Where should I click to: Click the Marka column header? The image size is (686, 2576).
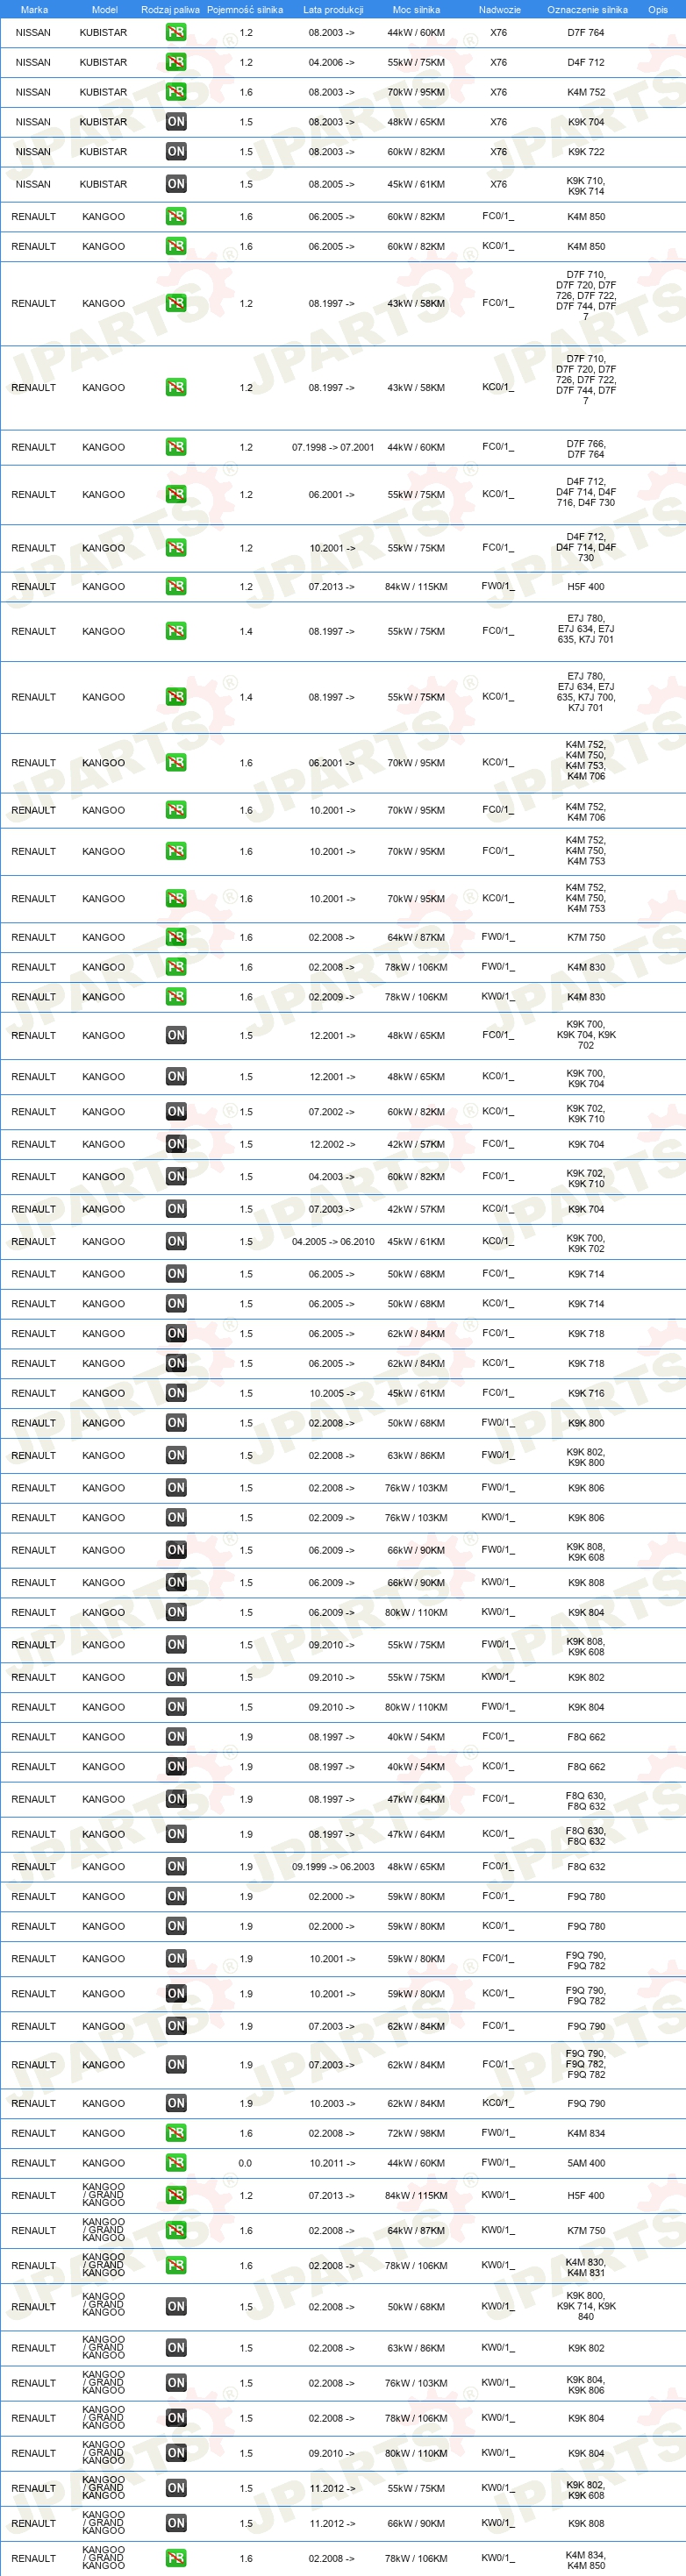tap(34, 9)
